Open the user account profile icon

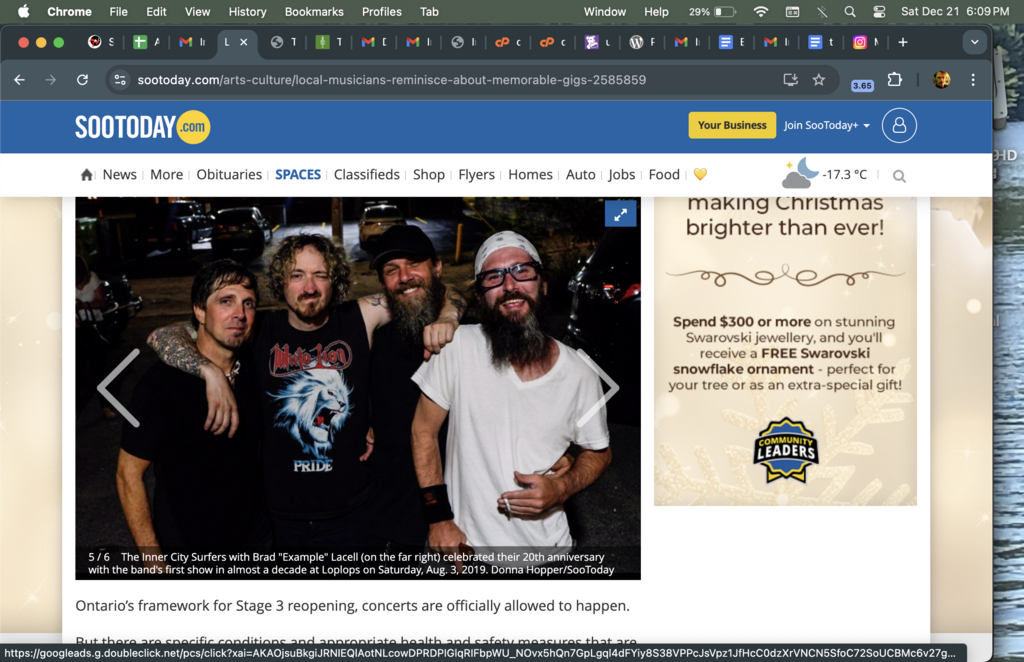[x=899, y=125]
